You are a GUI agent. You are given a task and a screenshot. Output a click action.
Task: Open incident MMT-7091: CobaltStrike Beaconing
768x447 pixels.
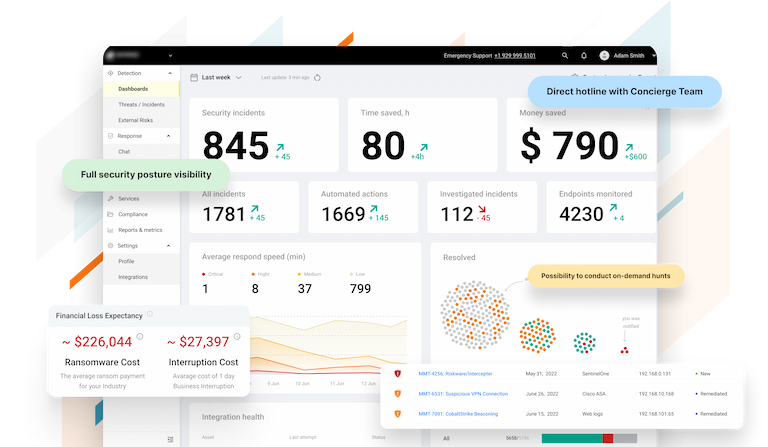458,414
